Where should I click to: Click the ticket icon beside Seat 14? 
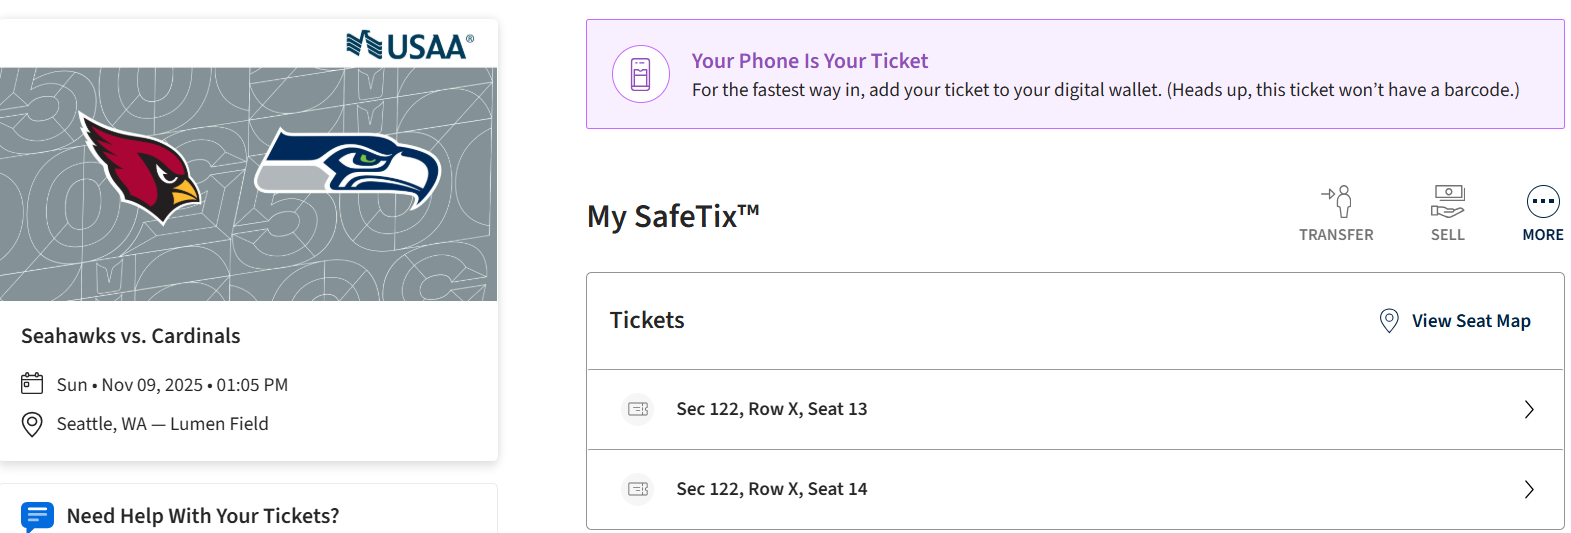click(638, 489)
